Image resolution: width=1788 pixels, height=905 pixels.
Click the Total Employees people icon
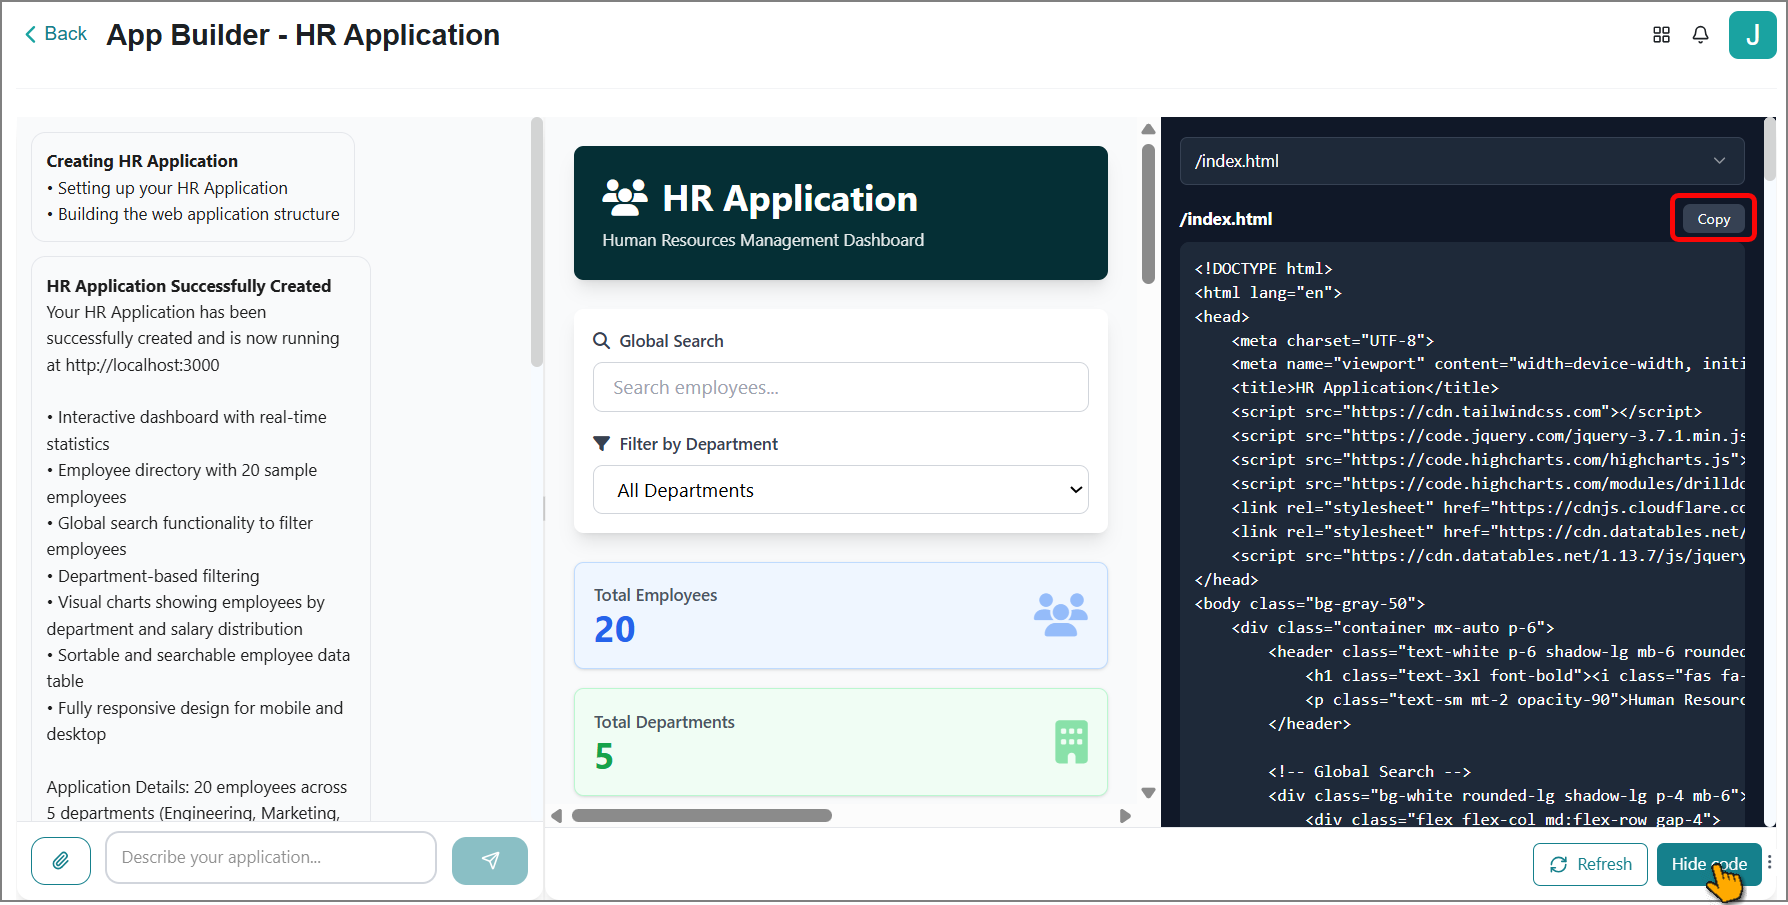1061,614
